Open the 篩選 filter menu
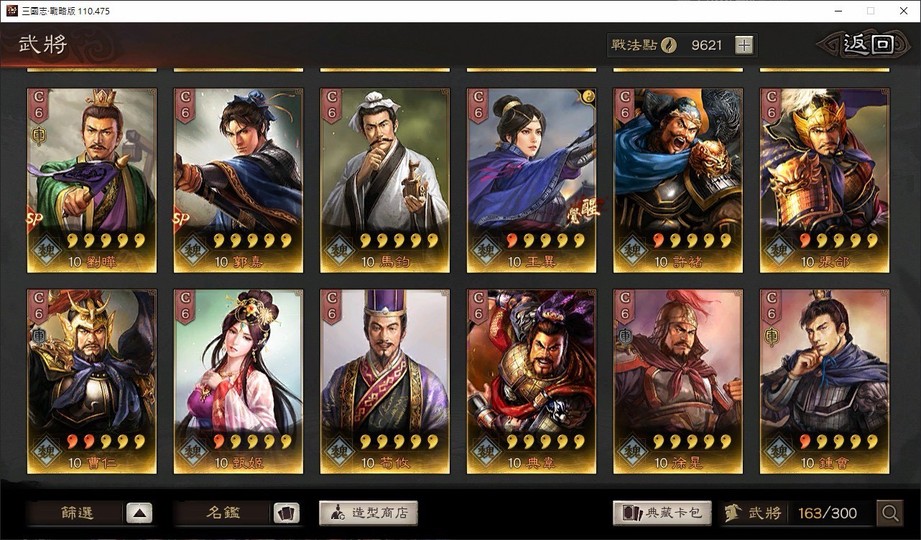 point(77,513)
